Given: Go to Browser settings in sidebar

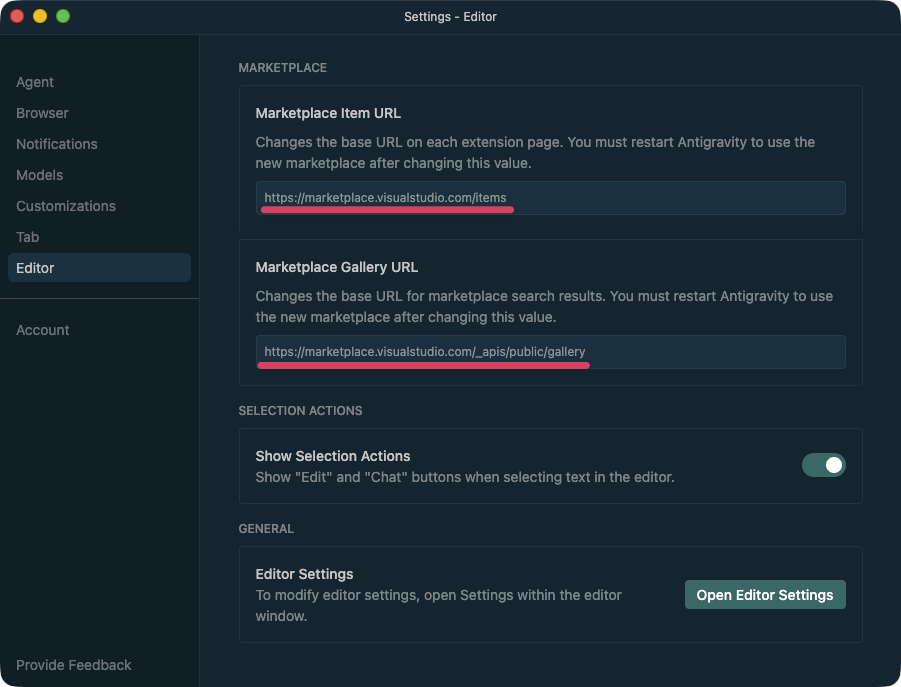Looking at the screenshot, I should [x=42, y=113].
